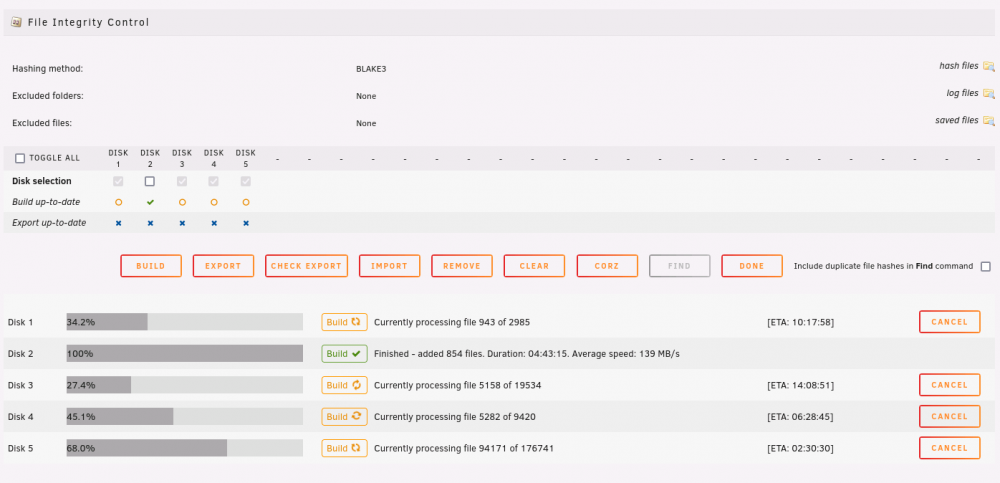Viewport: 1000px width, 483px height.
Task: Click the orange circle under Disk 4
Action: (214, 202)
